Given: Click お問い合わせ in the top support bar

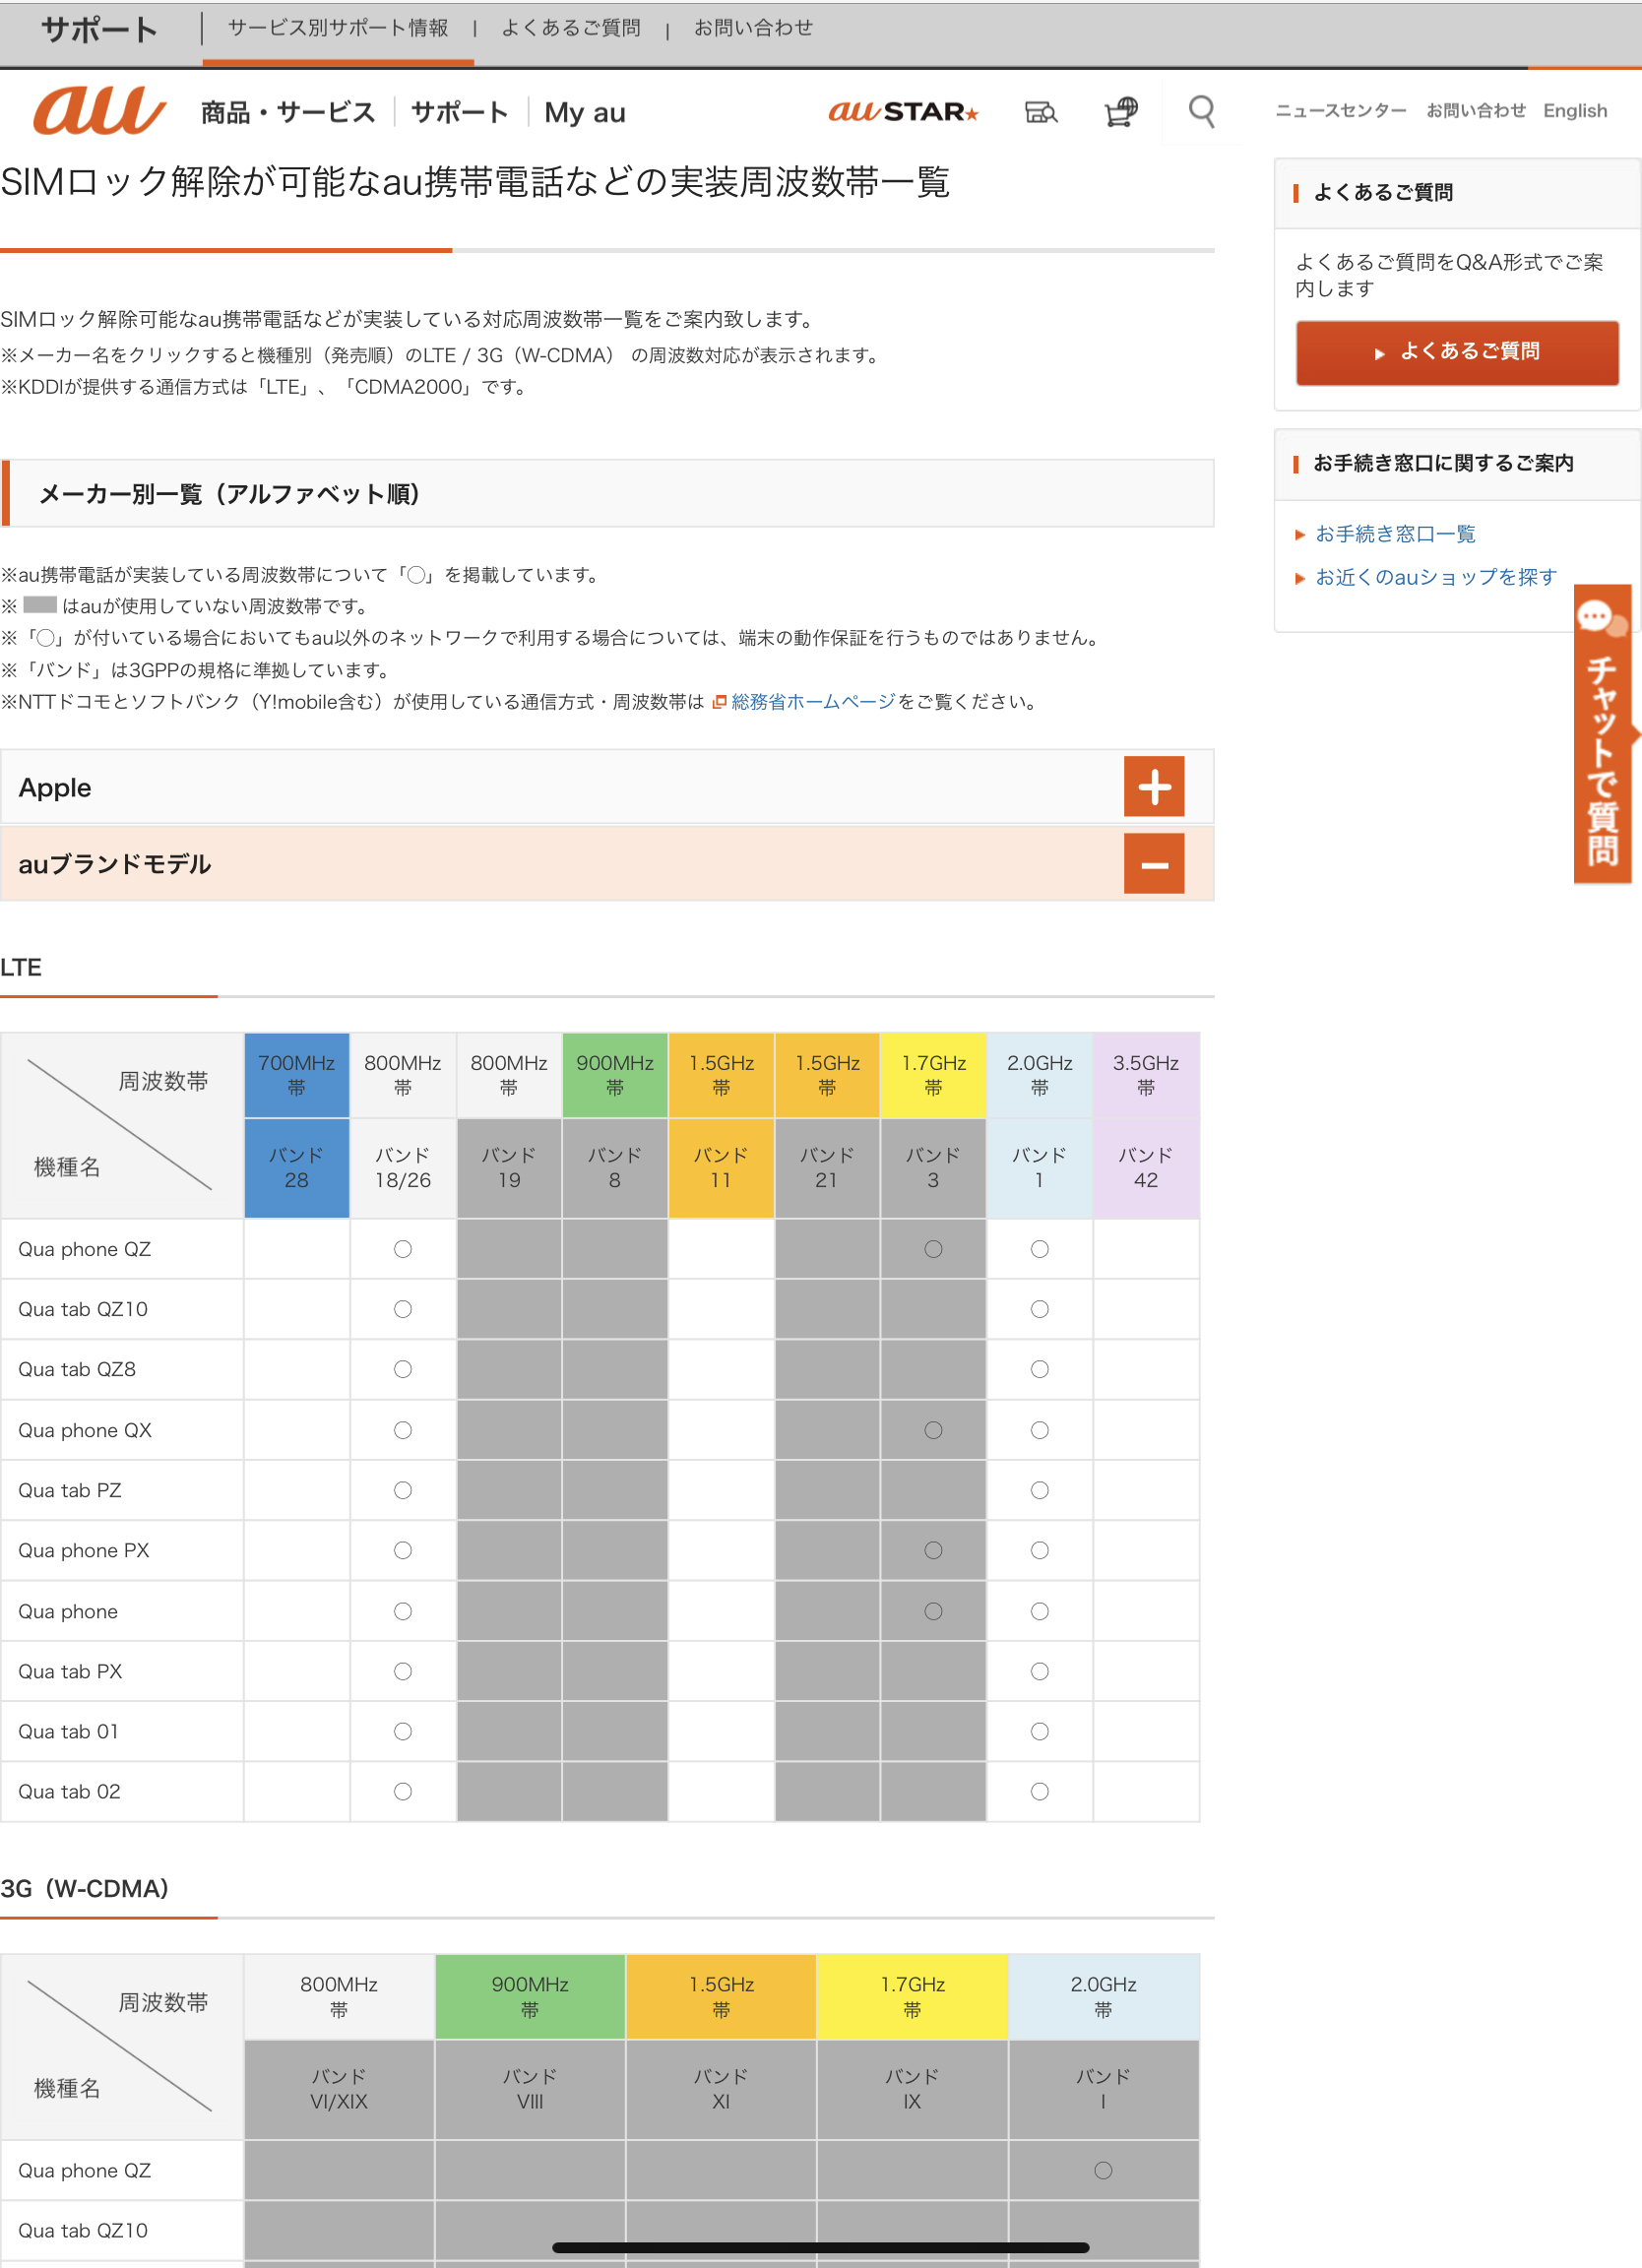Looking at the screenshot, I should pyautogui.click(x=753, y=29).
